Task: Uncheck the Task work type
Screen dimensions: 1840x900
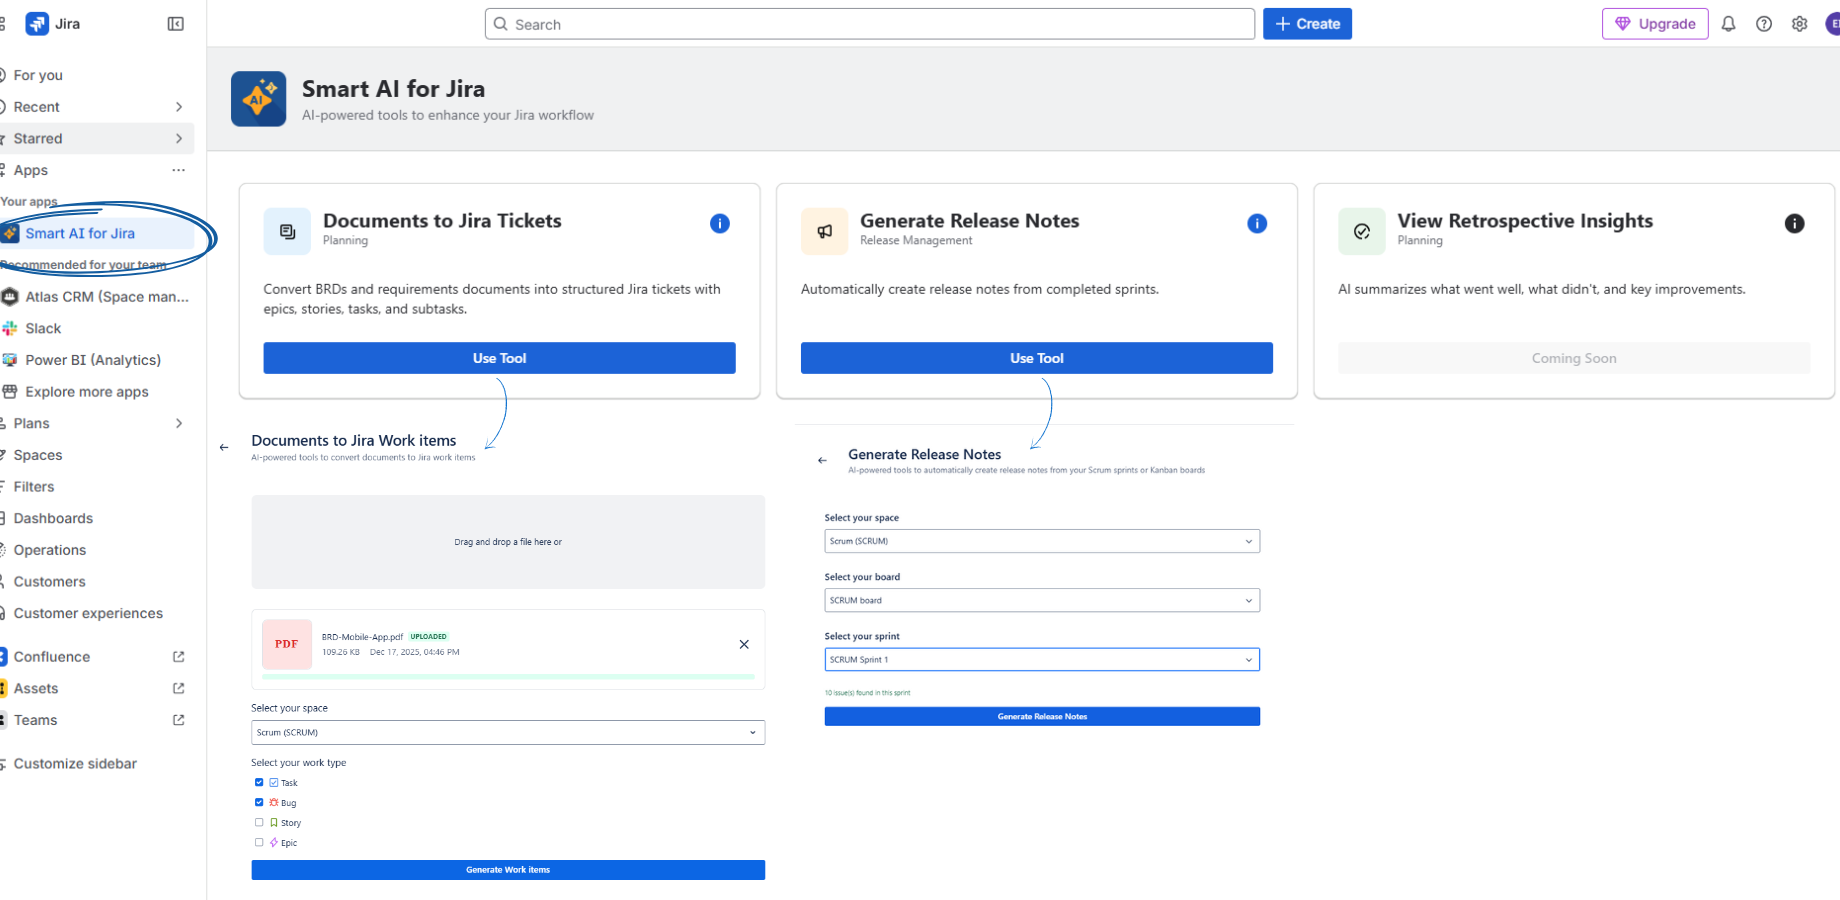Action: (259, 782)
